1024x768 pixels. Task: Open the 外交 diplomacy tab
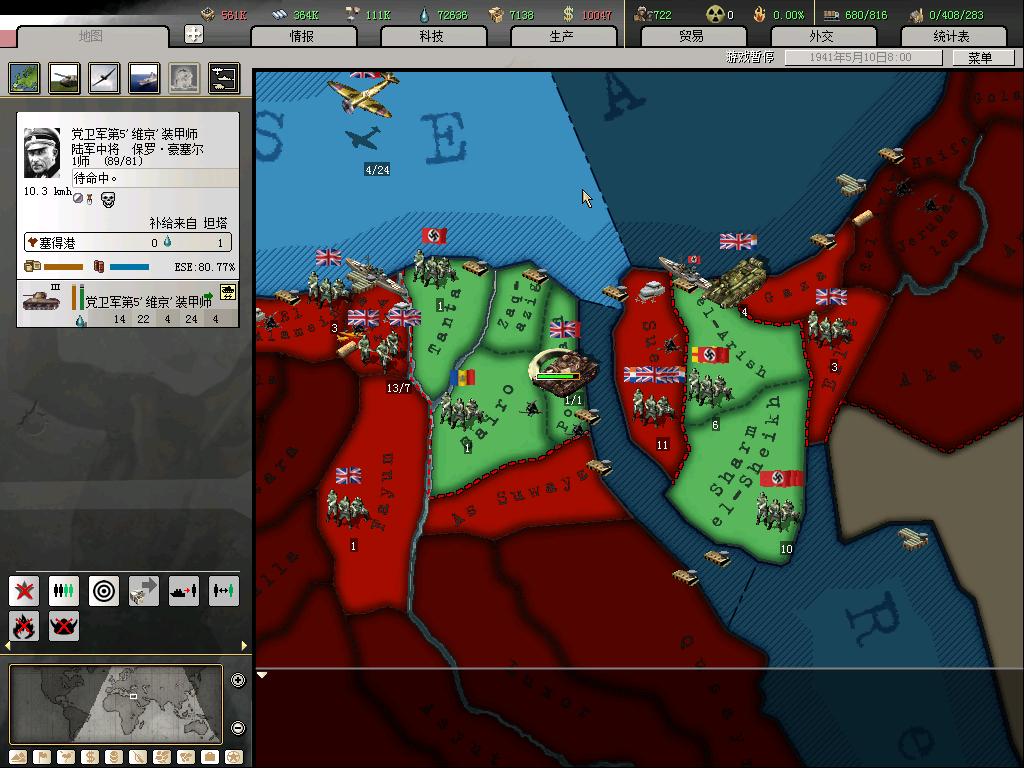click(x=823, y=37)
